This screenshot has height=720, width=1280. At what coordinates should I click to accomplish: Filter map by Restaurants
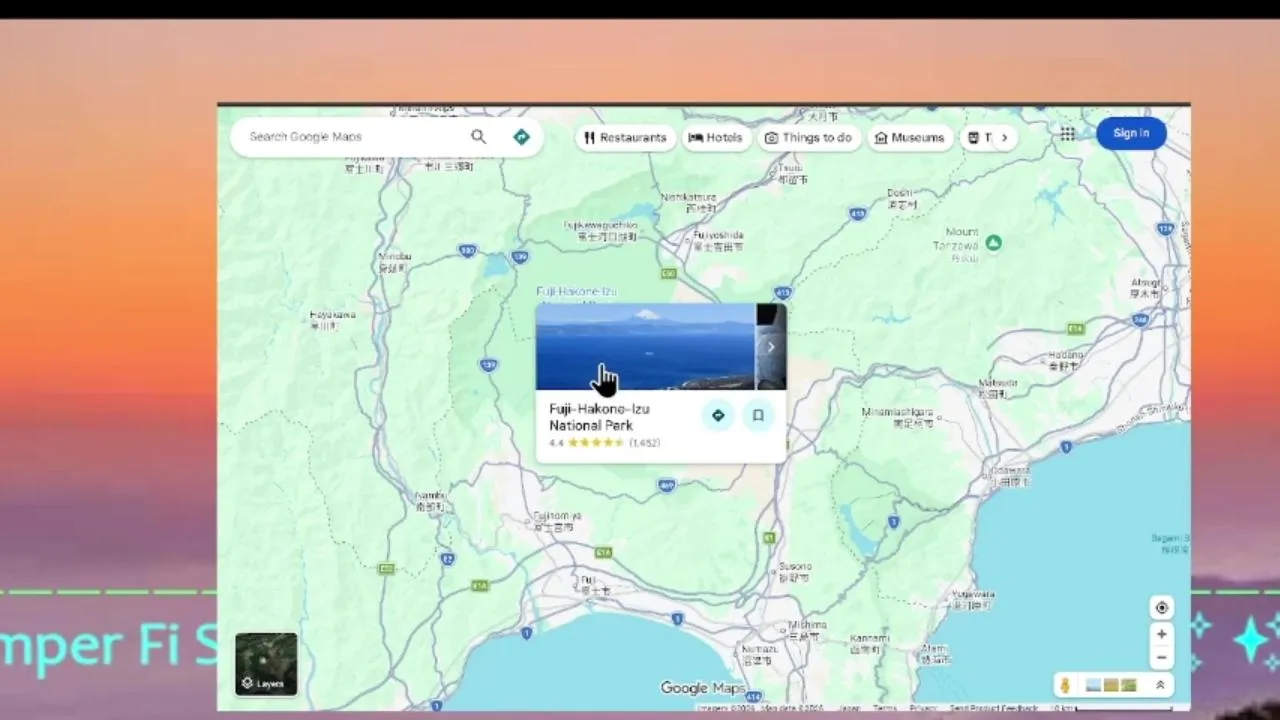click(626, 138)
